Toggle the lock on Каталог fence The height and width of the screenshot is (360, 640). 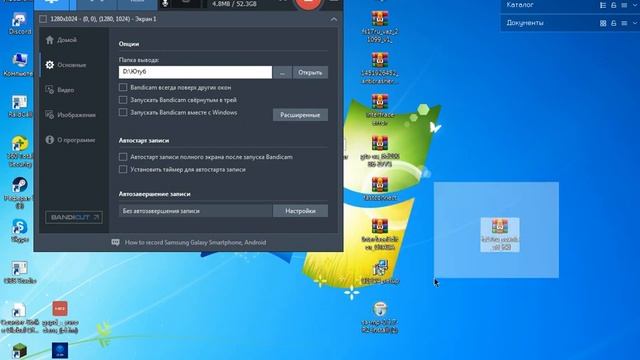(x=613, y=5)
